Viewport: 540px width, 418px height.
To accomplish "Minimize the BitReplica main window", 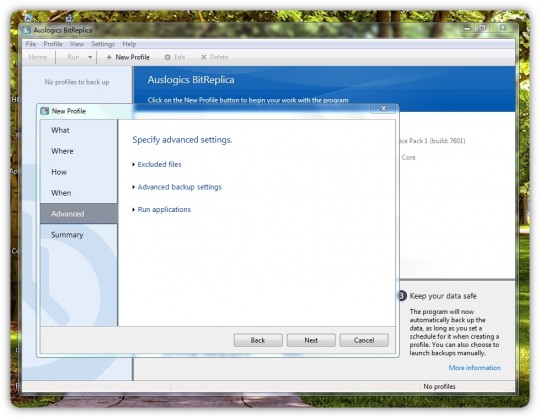I will [468, 28].
